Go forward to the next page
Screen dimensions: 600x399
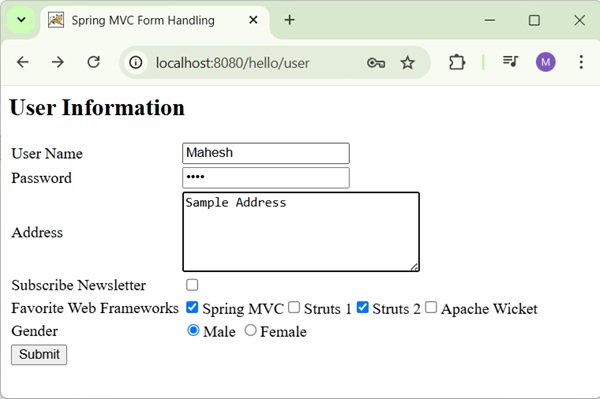coord(58,62)
